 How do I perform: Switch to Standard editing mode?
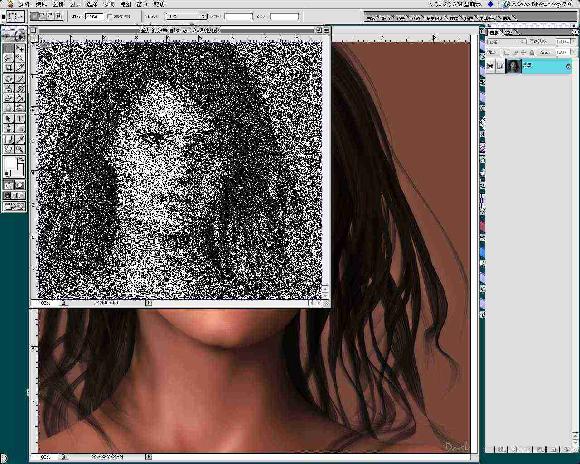[9, 185]
